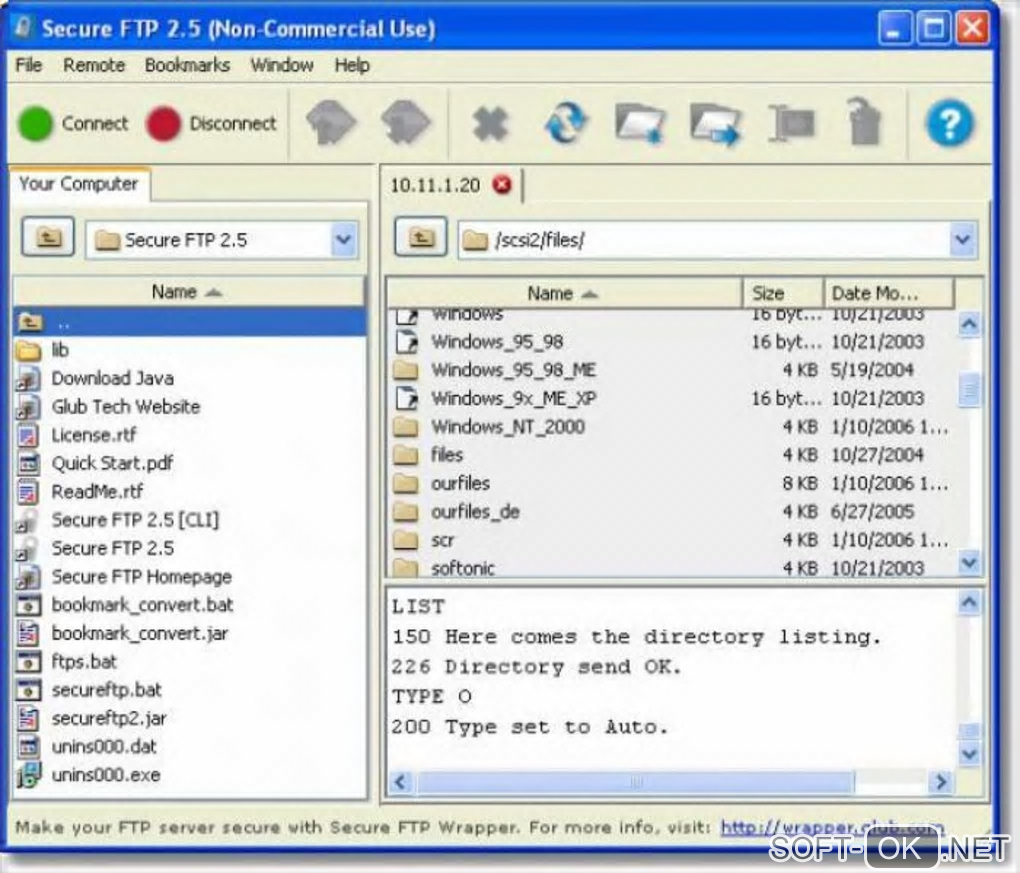Select the Your Computer tab

click(79, 184)
